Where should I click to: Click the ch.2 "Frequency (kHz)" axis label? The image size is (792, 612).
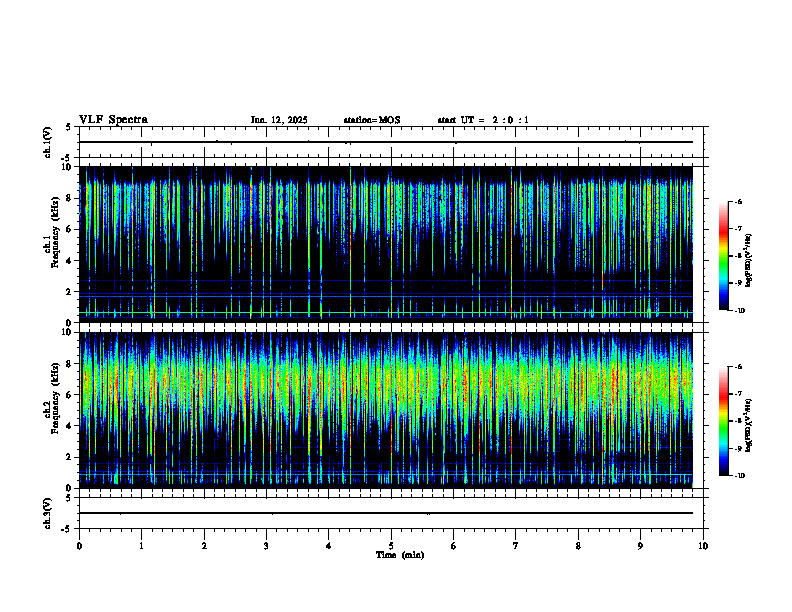55,398
